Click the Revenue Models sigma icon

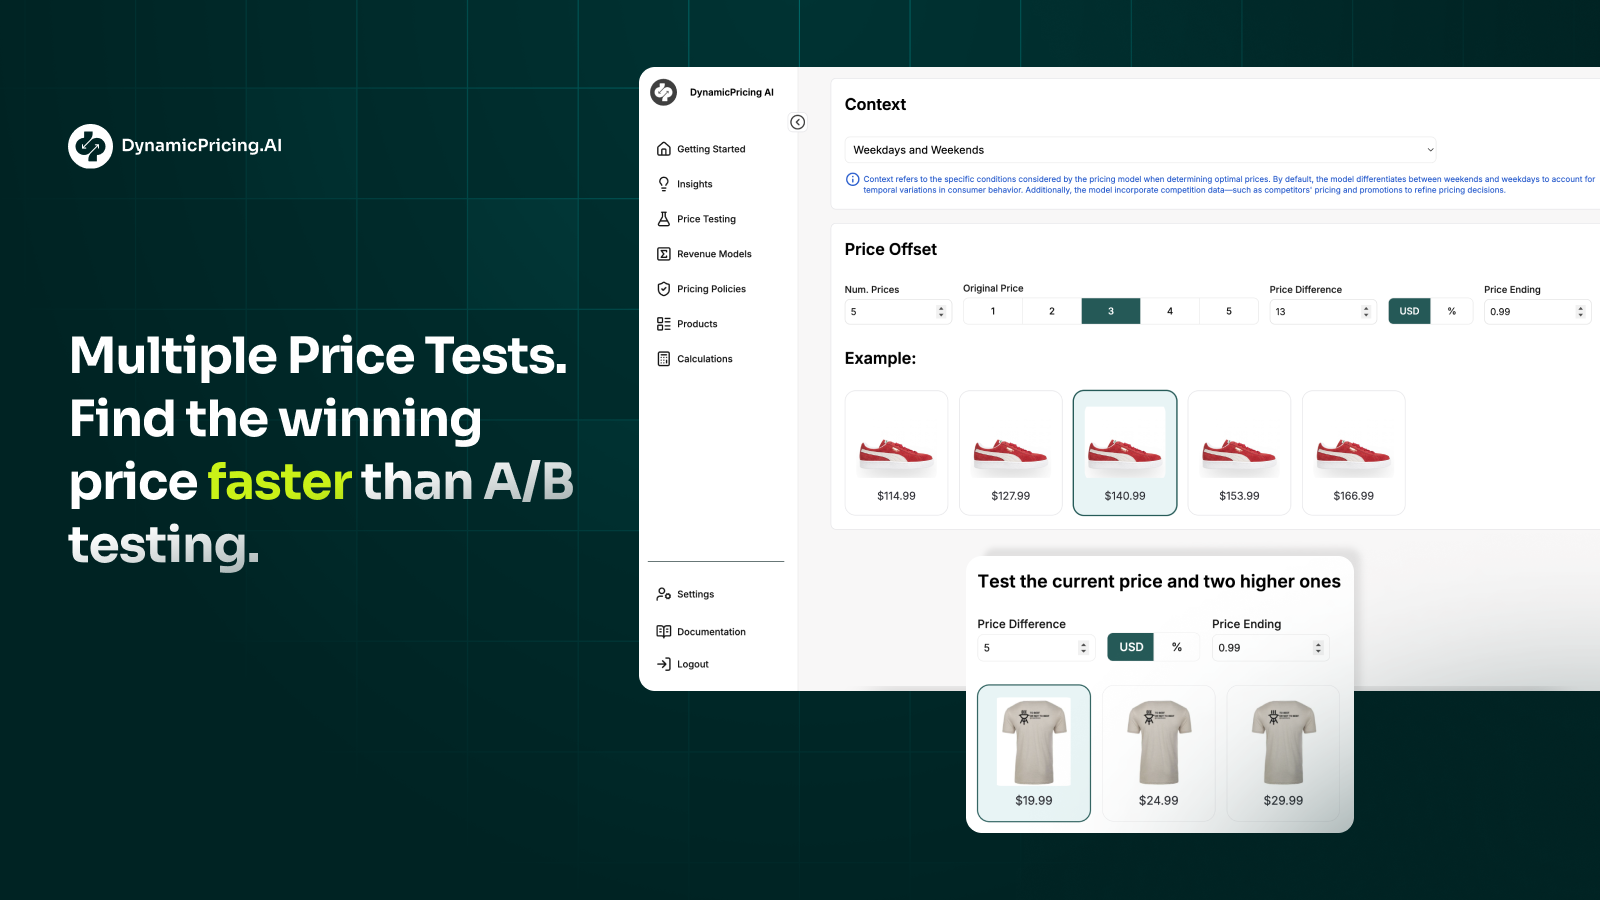(x=664, y=254)
